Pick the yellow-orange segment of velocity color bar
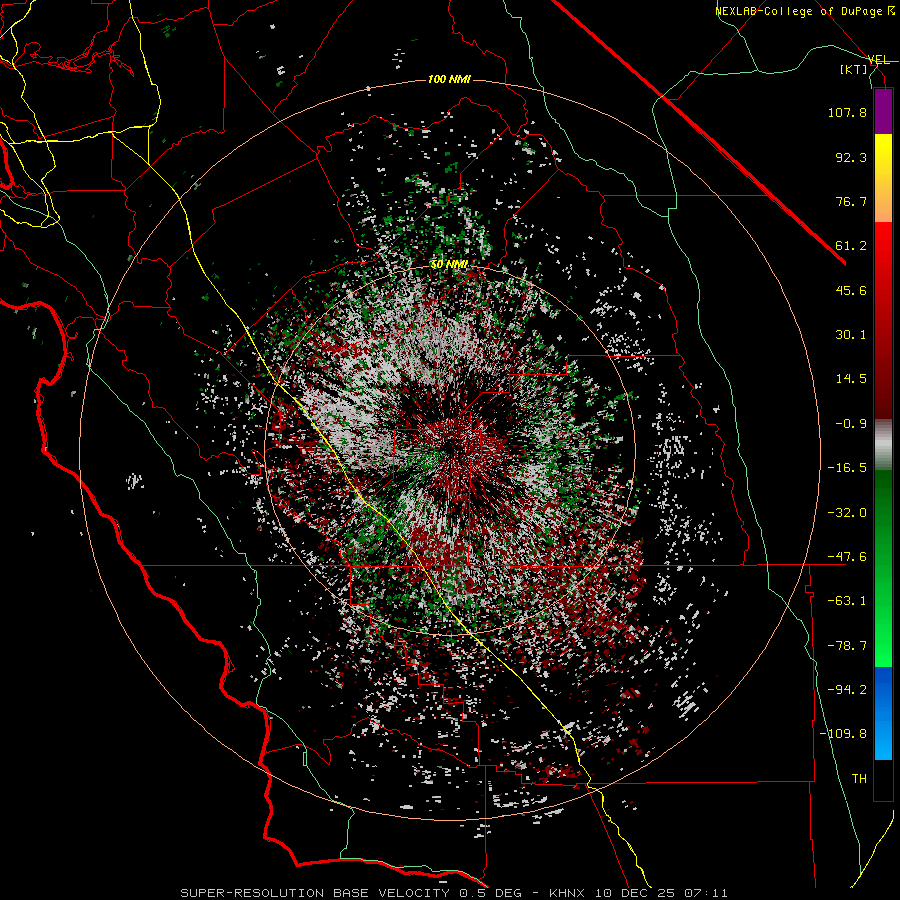 coord(883,178)
